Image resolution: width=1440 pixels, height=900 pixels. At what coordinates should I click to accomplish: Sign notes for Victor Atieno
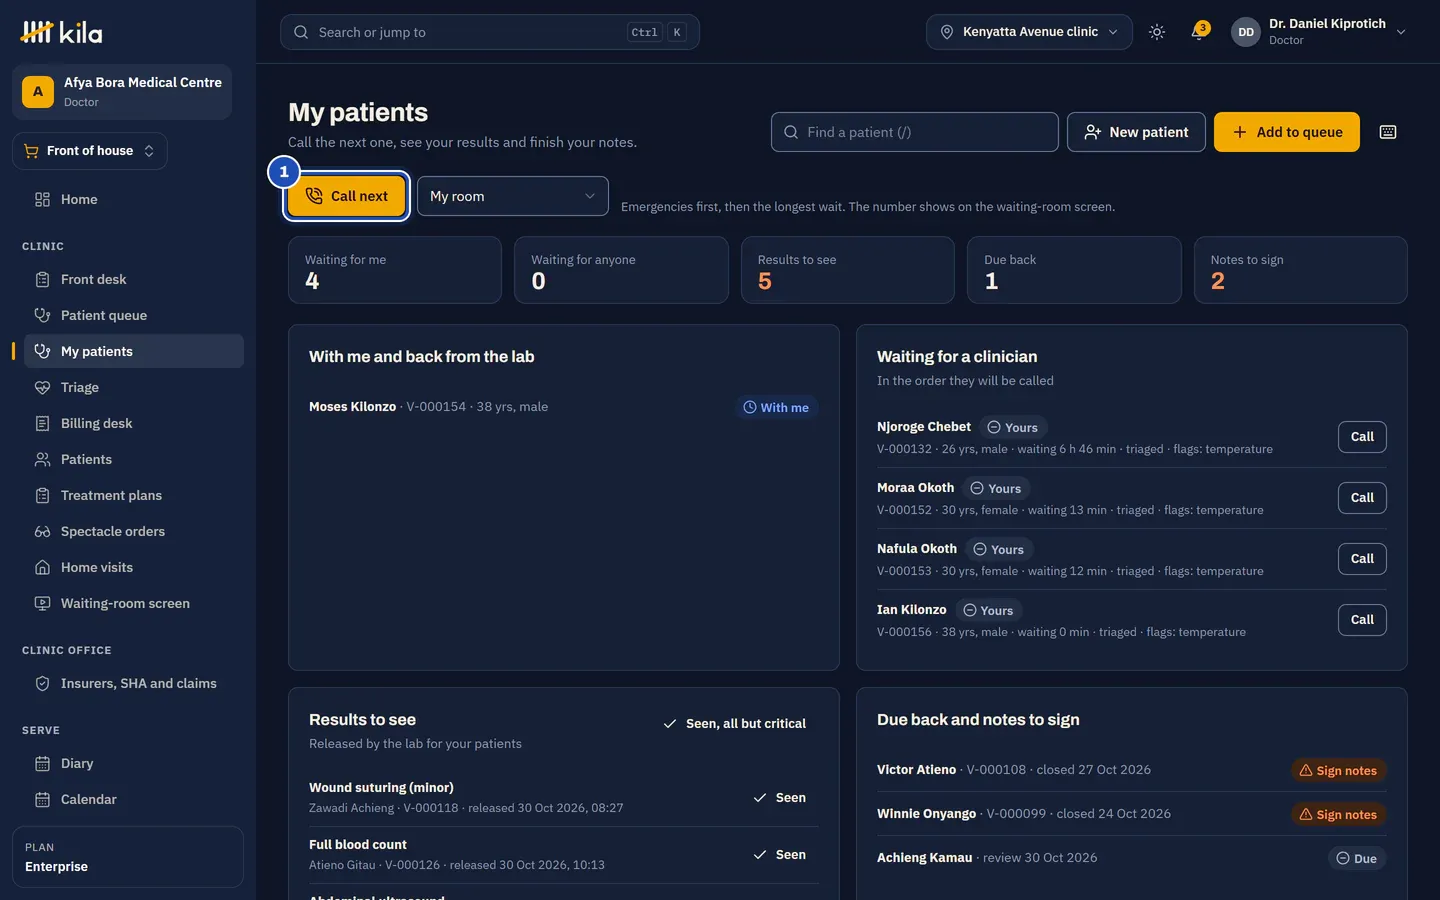tap(1338, 770)
